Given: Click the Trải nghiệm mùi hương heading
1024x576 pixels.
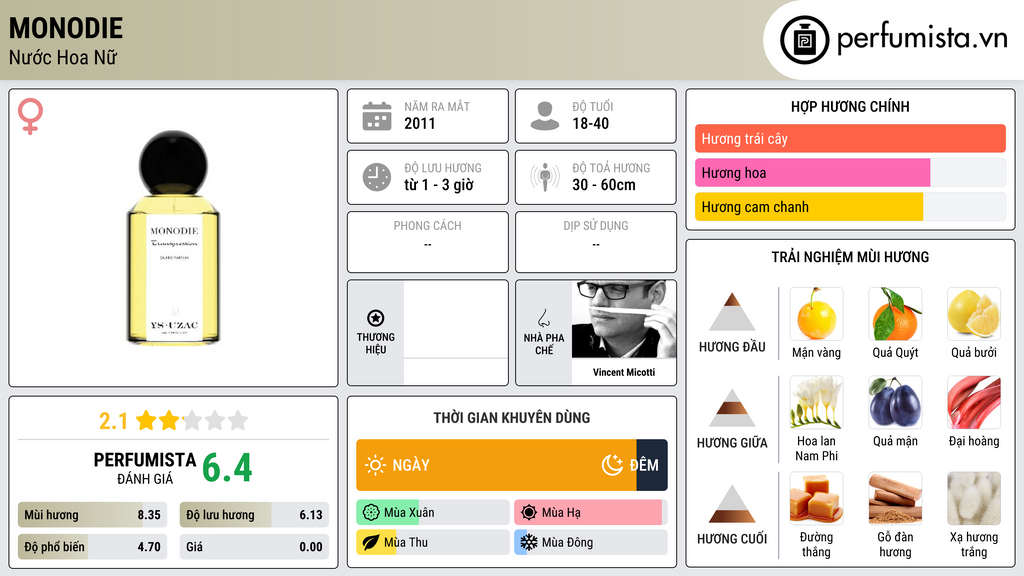Looking at the screenshot, I should (x=850, y=257).
